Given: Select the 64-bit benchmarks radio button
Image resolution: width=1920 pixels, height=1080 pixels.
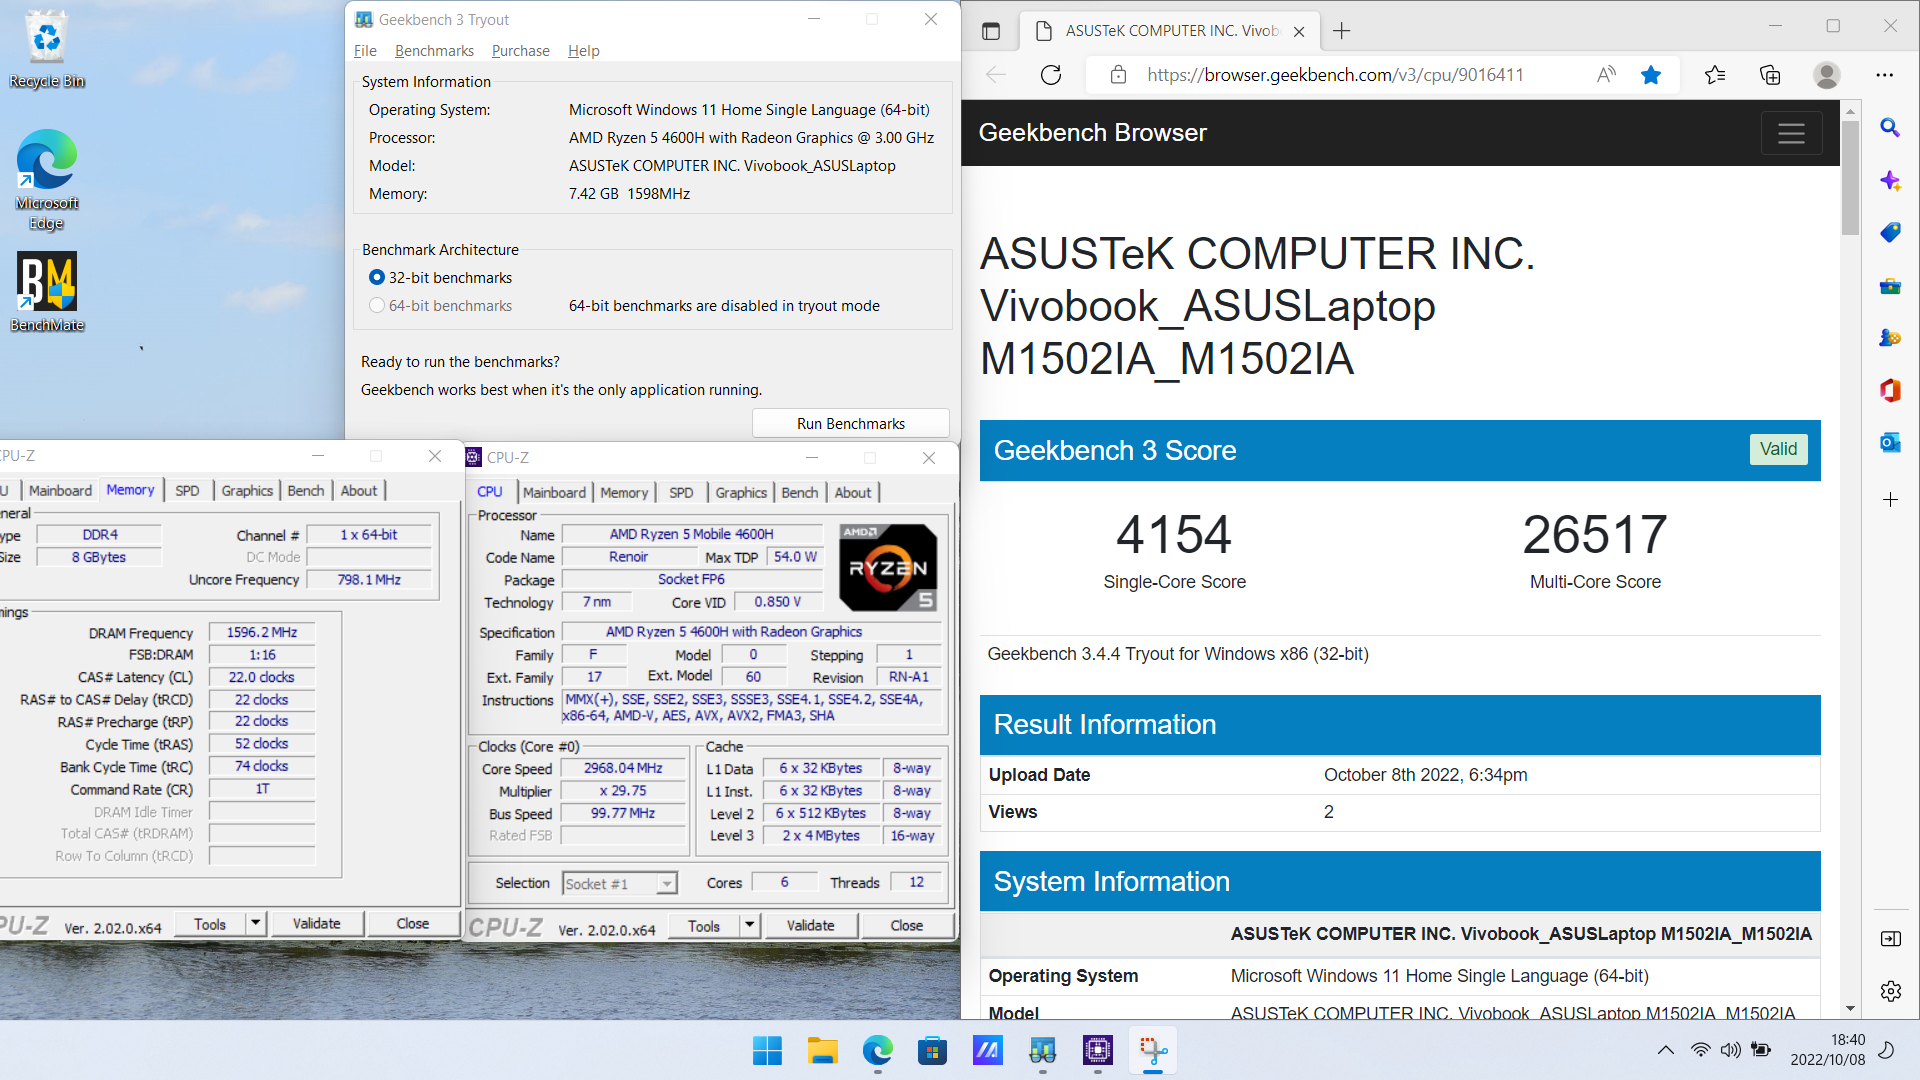Looking at the screenshot, I should click(377, 305).
